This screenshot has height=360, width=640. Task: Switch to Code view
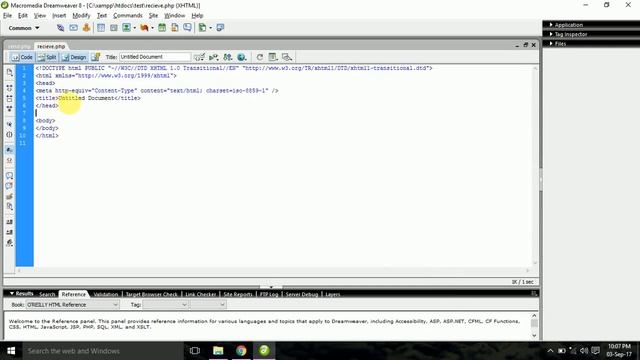pyautogui.click(x=22, y=57)
